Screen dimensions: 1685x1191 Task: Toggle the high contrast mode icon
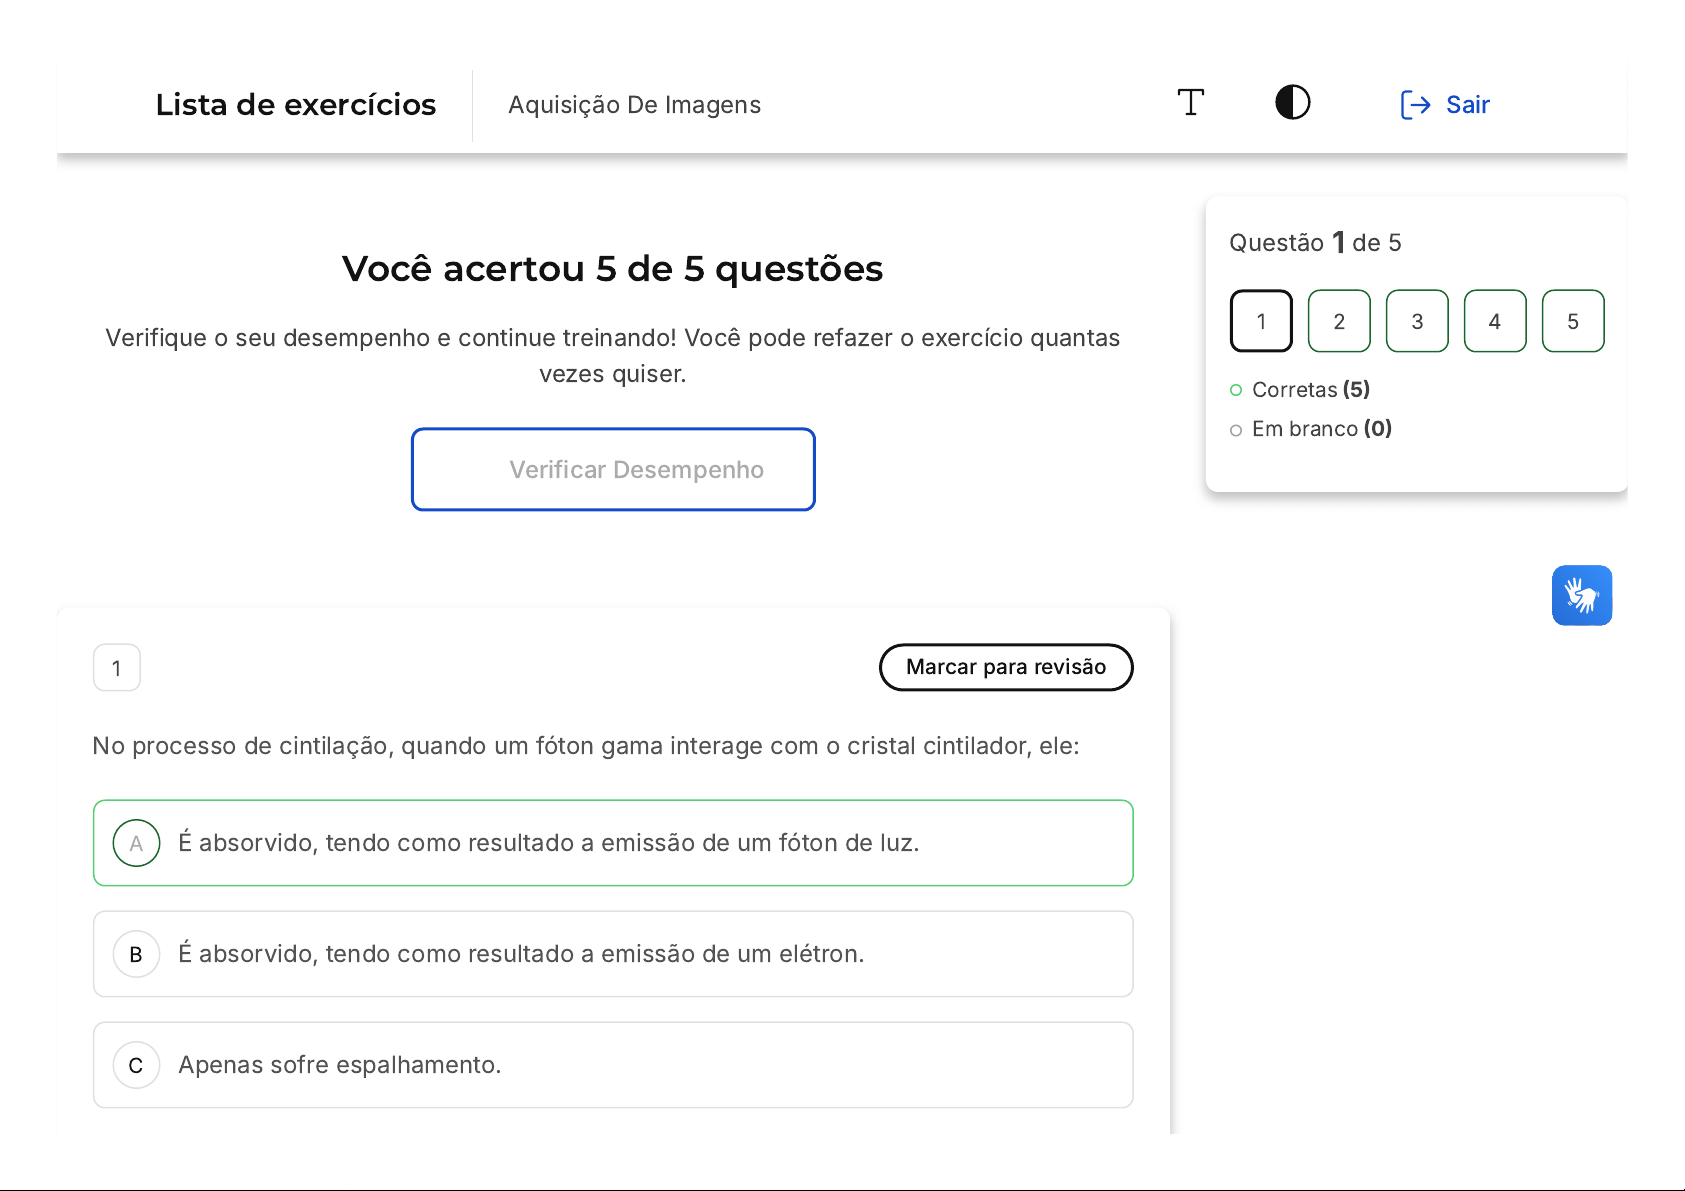(1292, 103)
